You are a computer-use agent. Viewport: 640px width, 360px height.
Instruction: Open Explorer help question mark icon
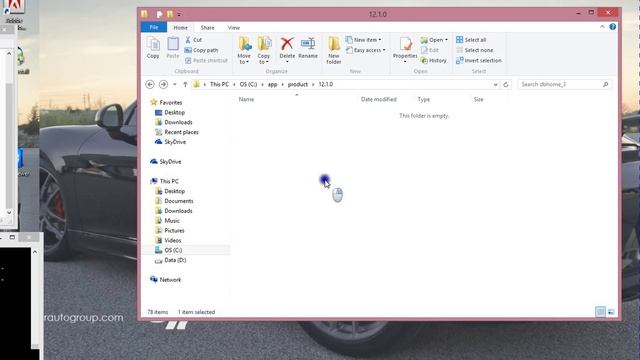coord(612,27)
